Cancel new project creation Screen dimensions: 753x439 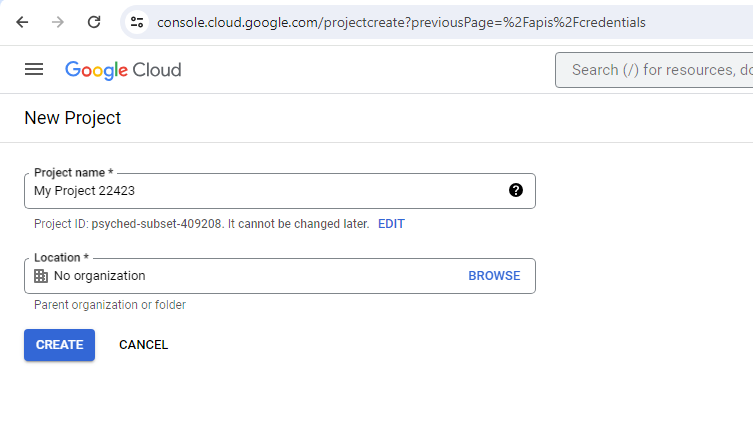(144, 345)
